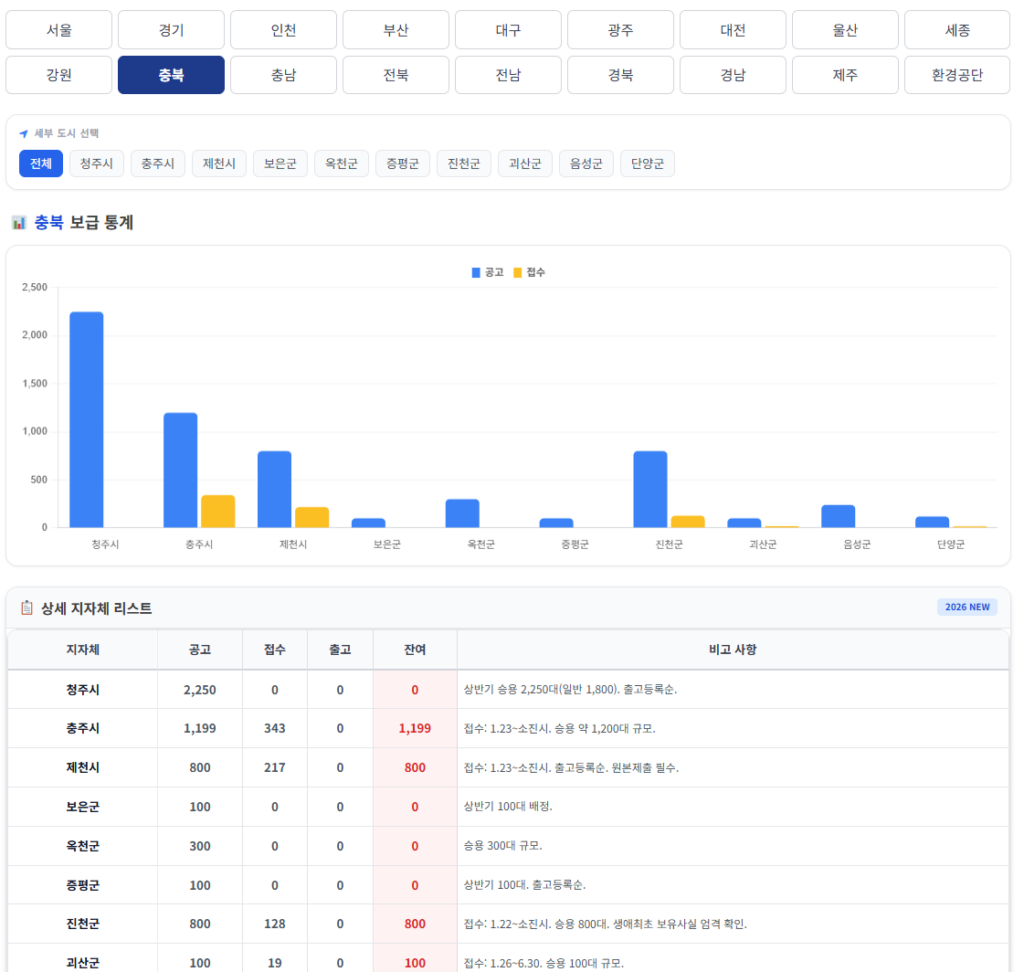
Task: Filter by 청주시 city chip
Action: click(97, 164)
